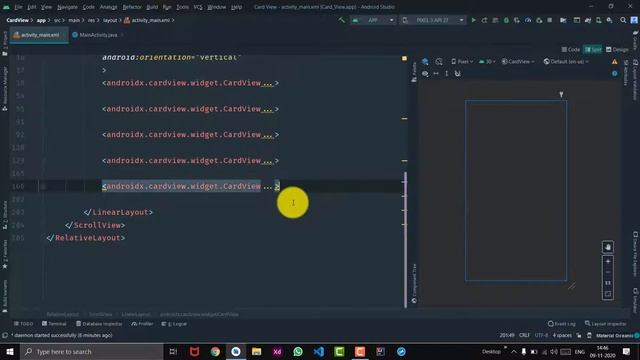Image resolution: width=640 pixels, height=360 pixels.
Task: Click the Debug app bug icon
Action: pyautogui.click(x=506, y=20)
